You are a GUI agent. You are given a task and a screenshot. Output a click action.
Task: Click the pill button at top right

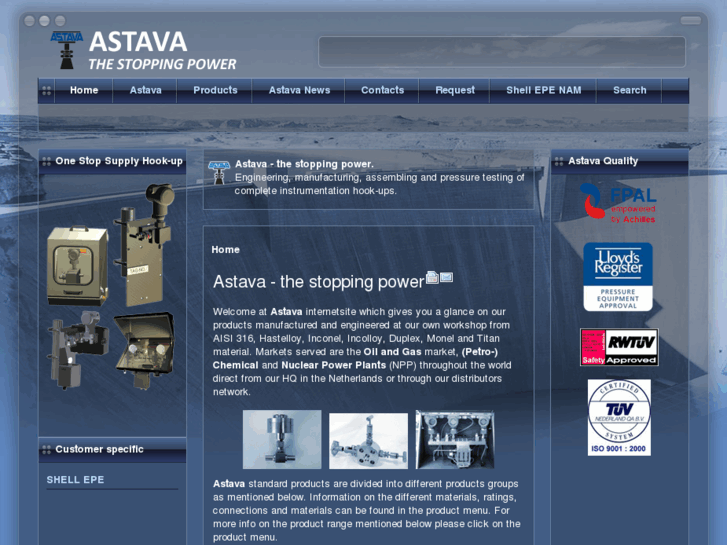[690, 20]
